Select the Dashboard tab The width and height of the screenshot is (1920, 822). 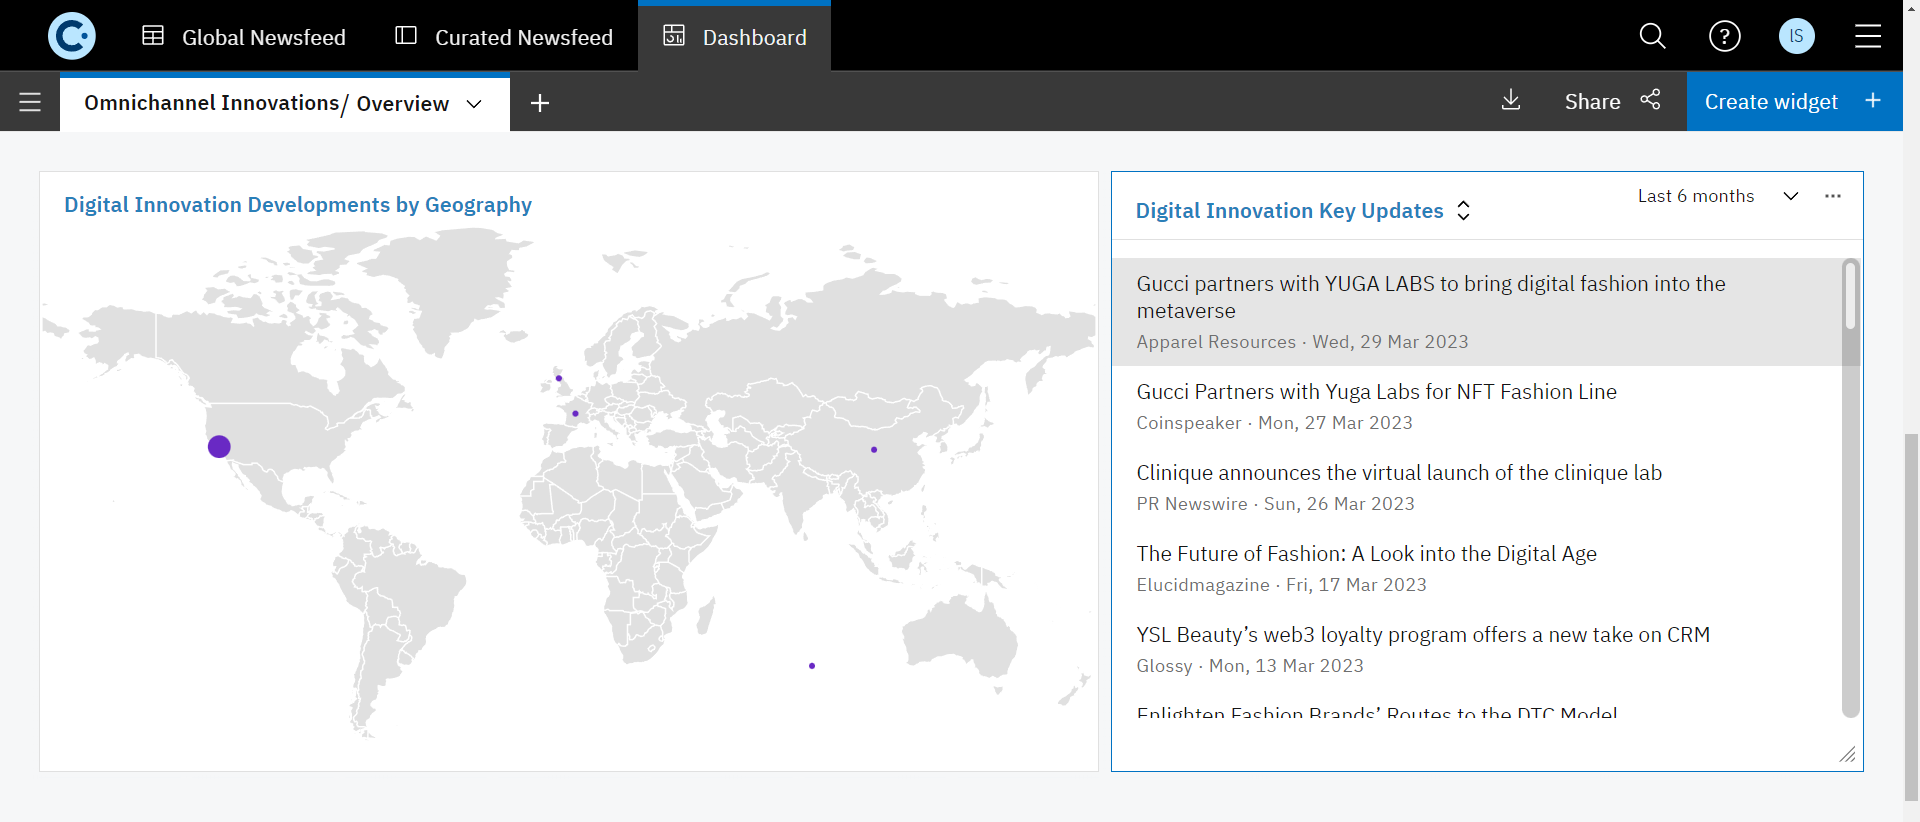[734, 37]
